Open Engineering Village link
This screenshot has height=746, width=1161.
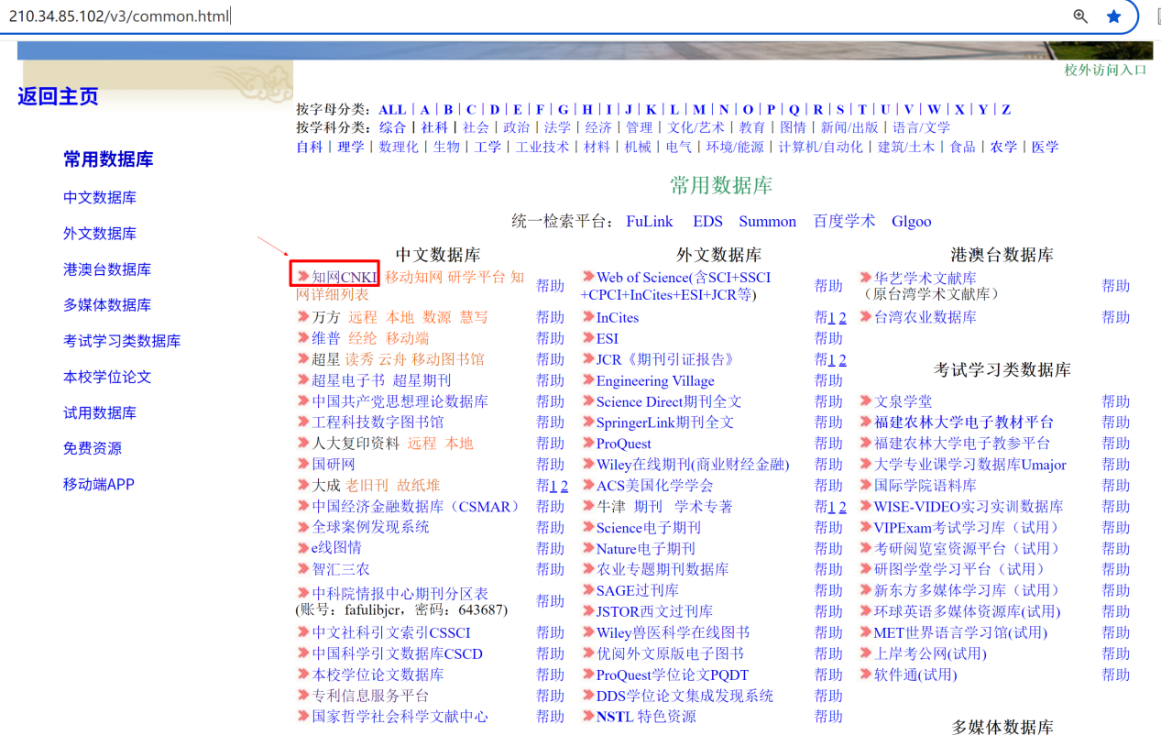point(655,381)
